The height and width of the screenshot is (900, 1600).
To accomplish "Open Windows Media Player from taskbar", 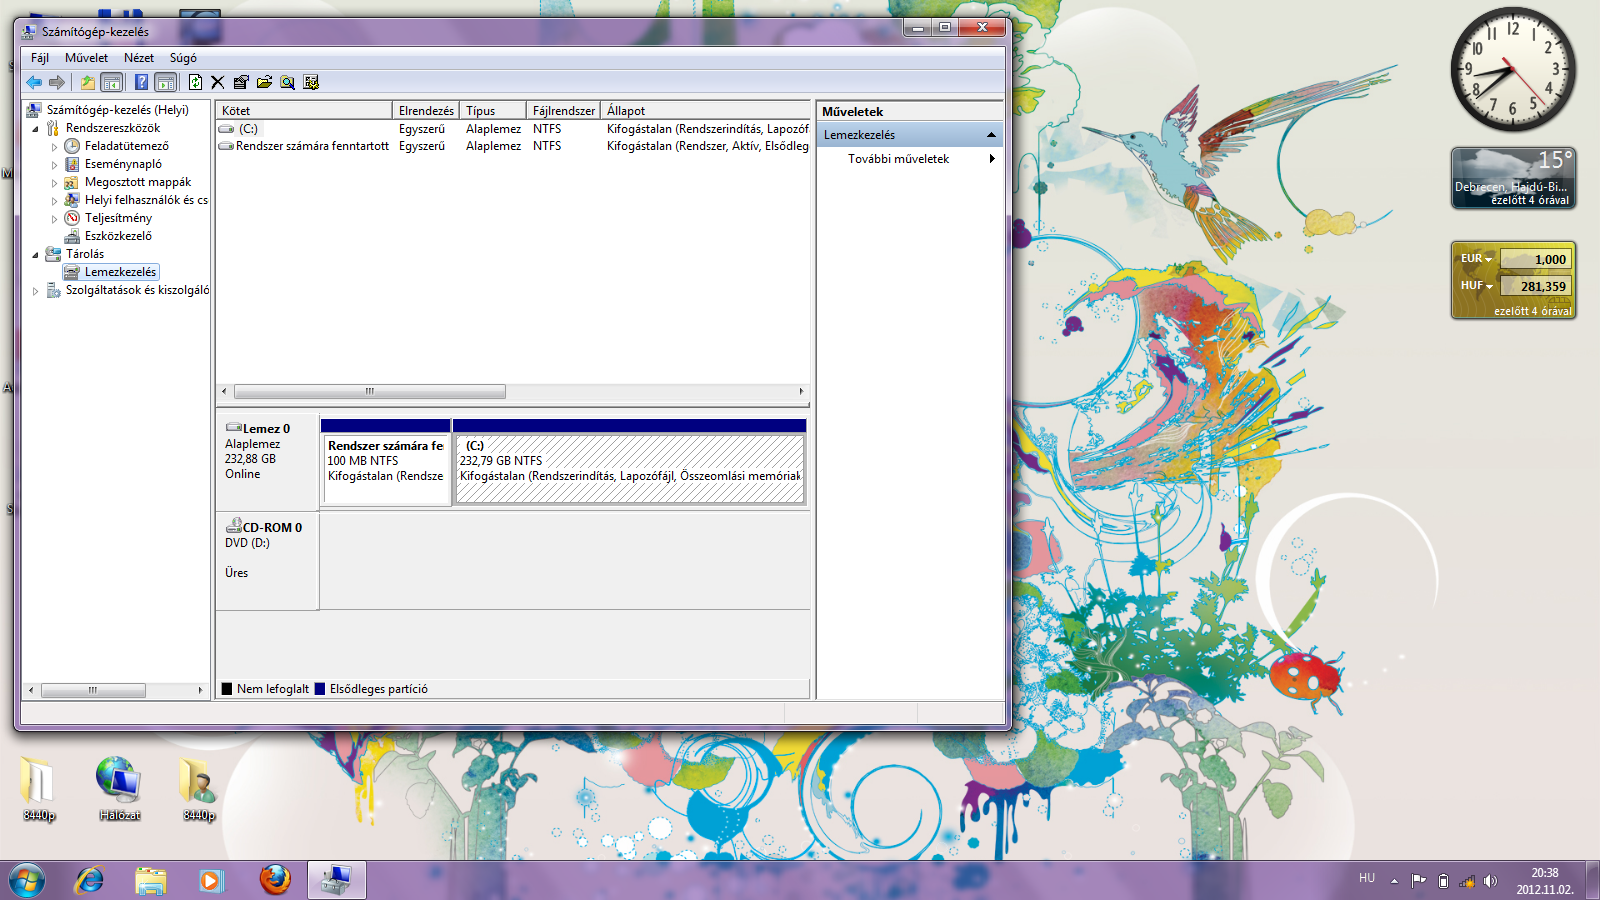I will point(211,880).
